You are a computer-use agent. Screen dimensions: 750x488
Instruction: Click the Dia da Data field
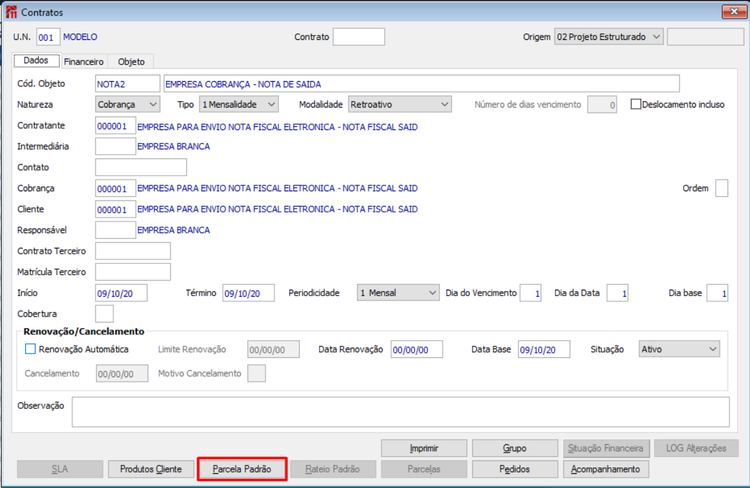pos(617,293)
